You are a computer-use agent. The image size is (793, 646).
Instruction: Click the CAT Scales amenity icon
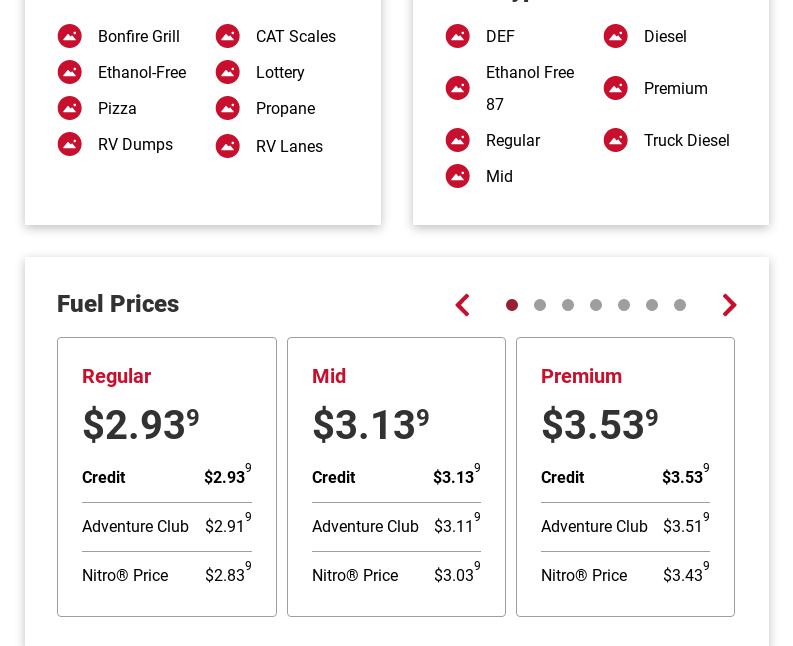[228, 36]
